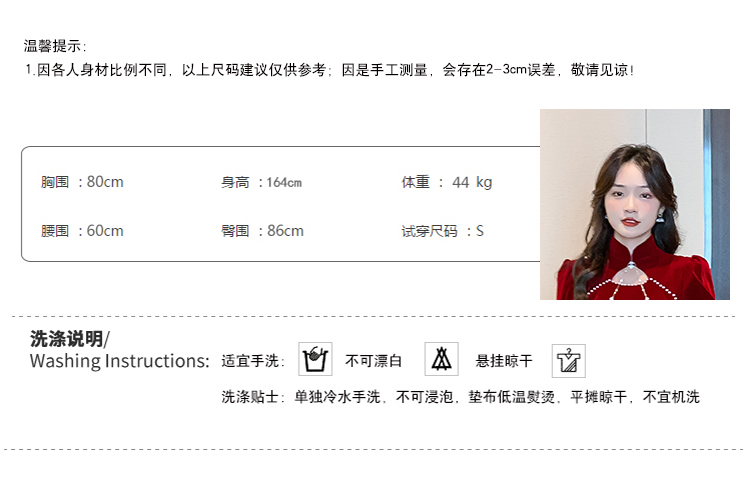This screenshot has width=750, height=479.
Task: Click the 腰围 60cm measurement
Action: [x=82, y=231]
